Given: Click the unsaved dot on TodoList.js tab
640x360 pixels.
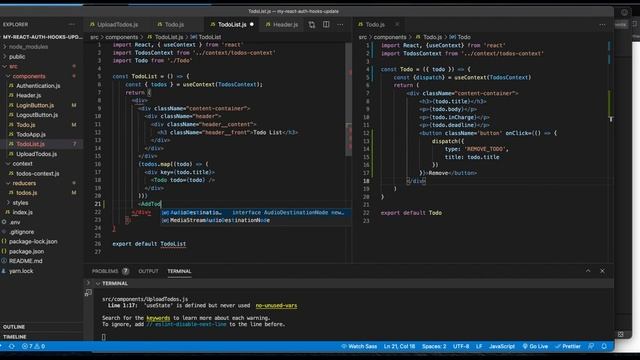Looking at the screenshot, I should pos(252,24).
